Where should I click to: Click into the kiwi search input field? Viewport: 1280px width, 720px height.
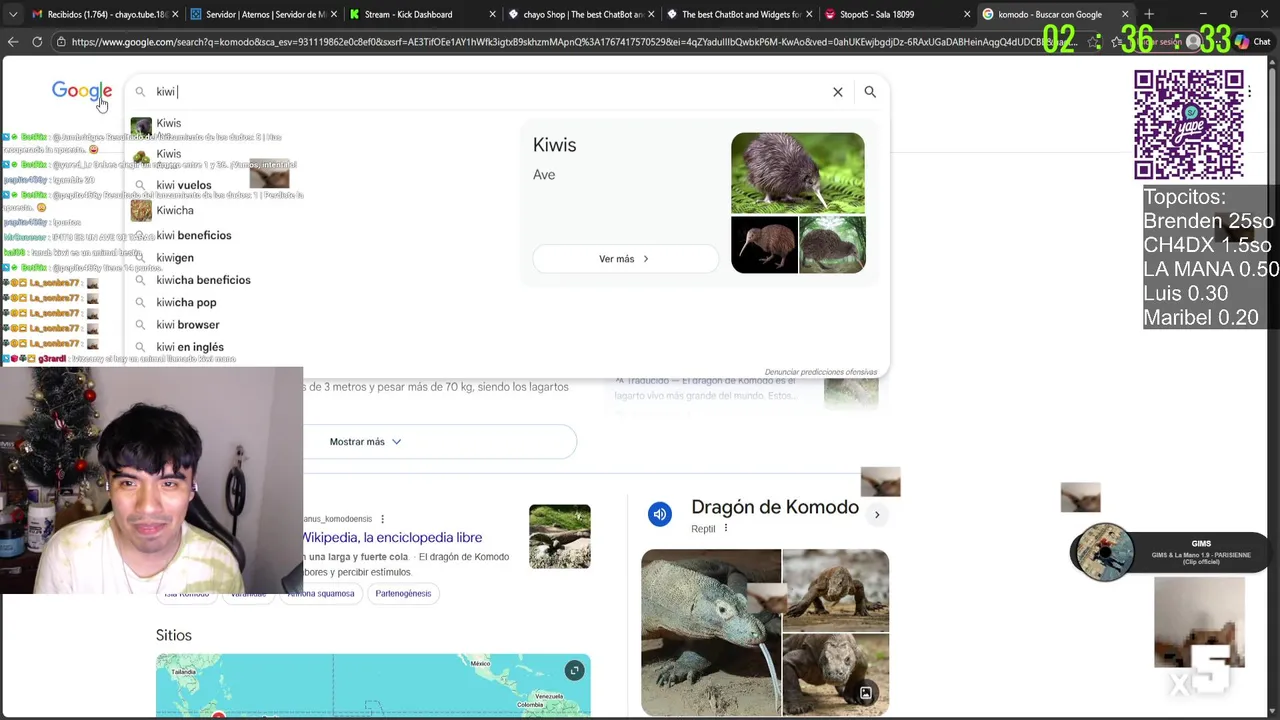point(490,92)
